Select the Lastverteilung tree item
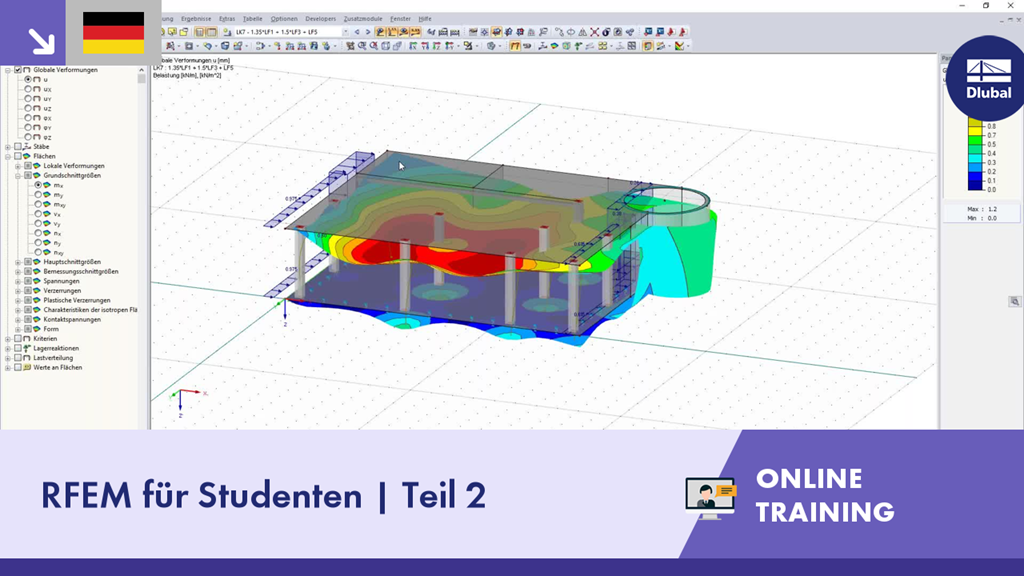 click(53, 358)
